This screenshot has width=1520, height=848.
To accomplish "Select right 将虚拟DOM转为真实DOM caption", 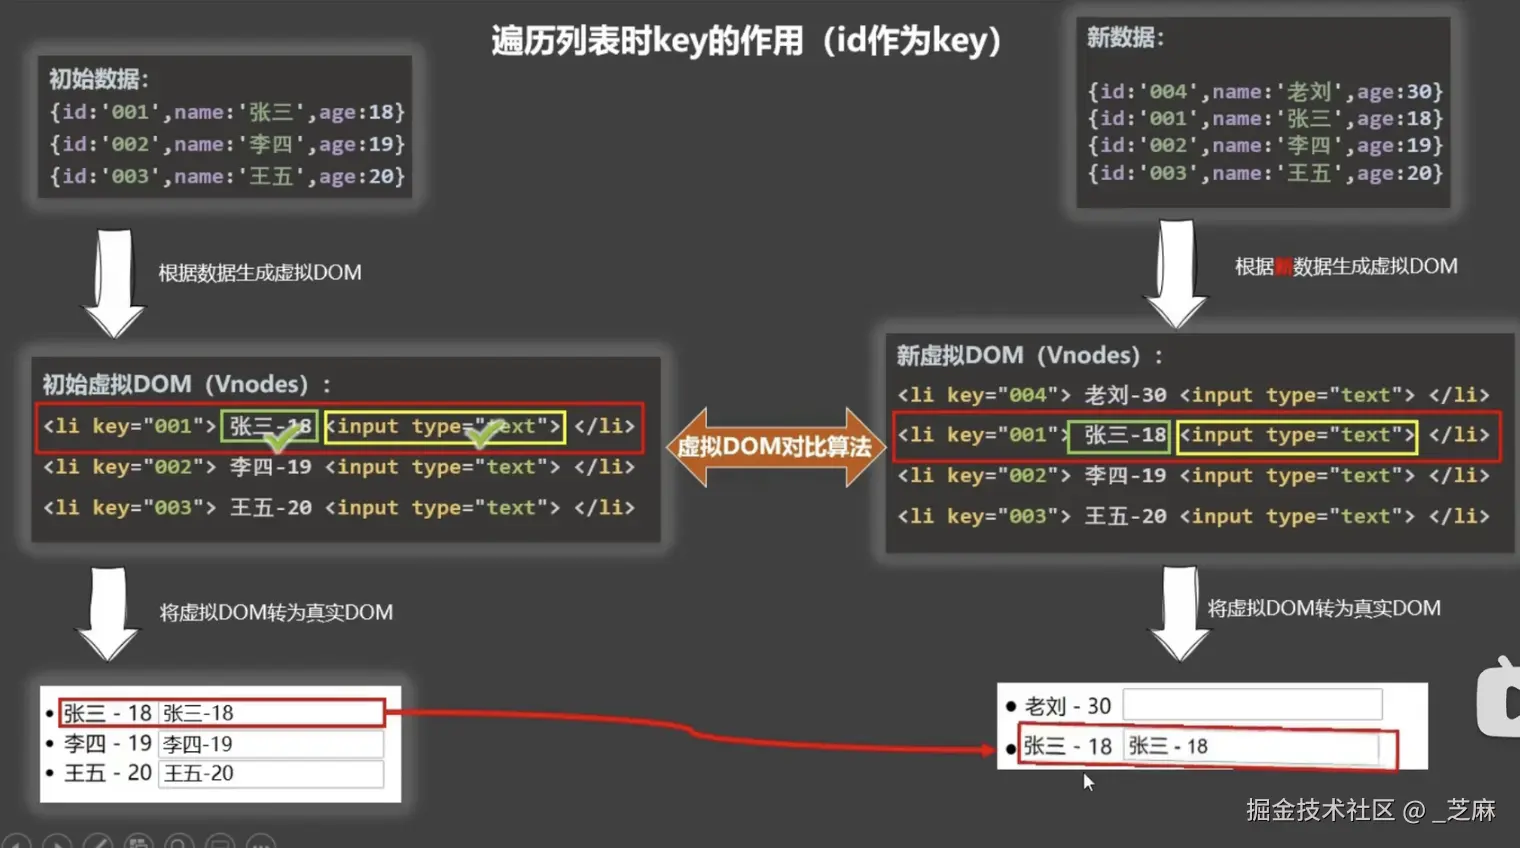I will pyautogui.click(x=1324, y=608).
